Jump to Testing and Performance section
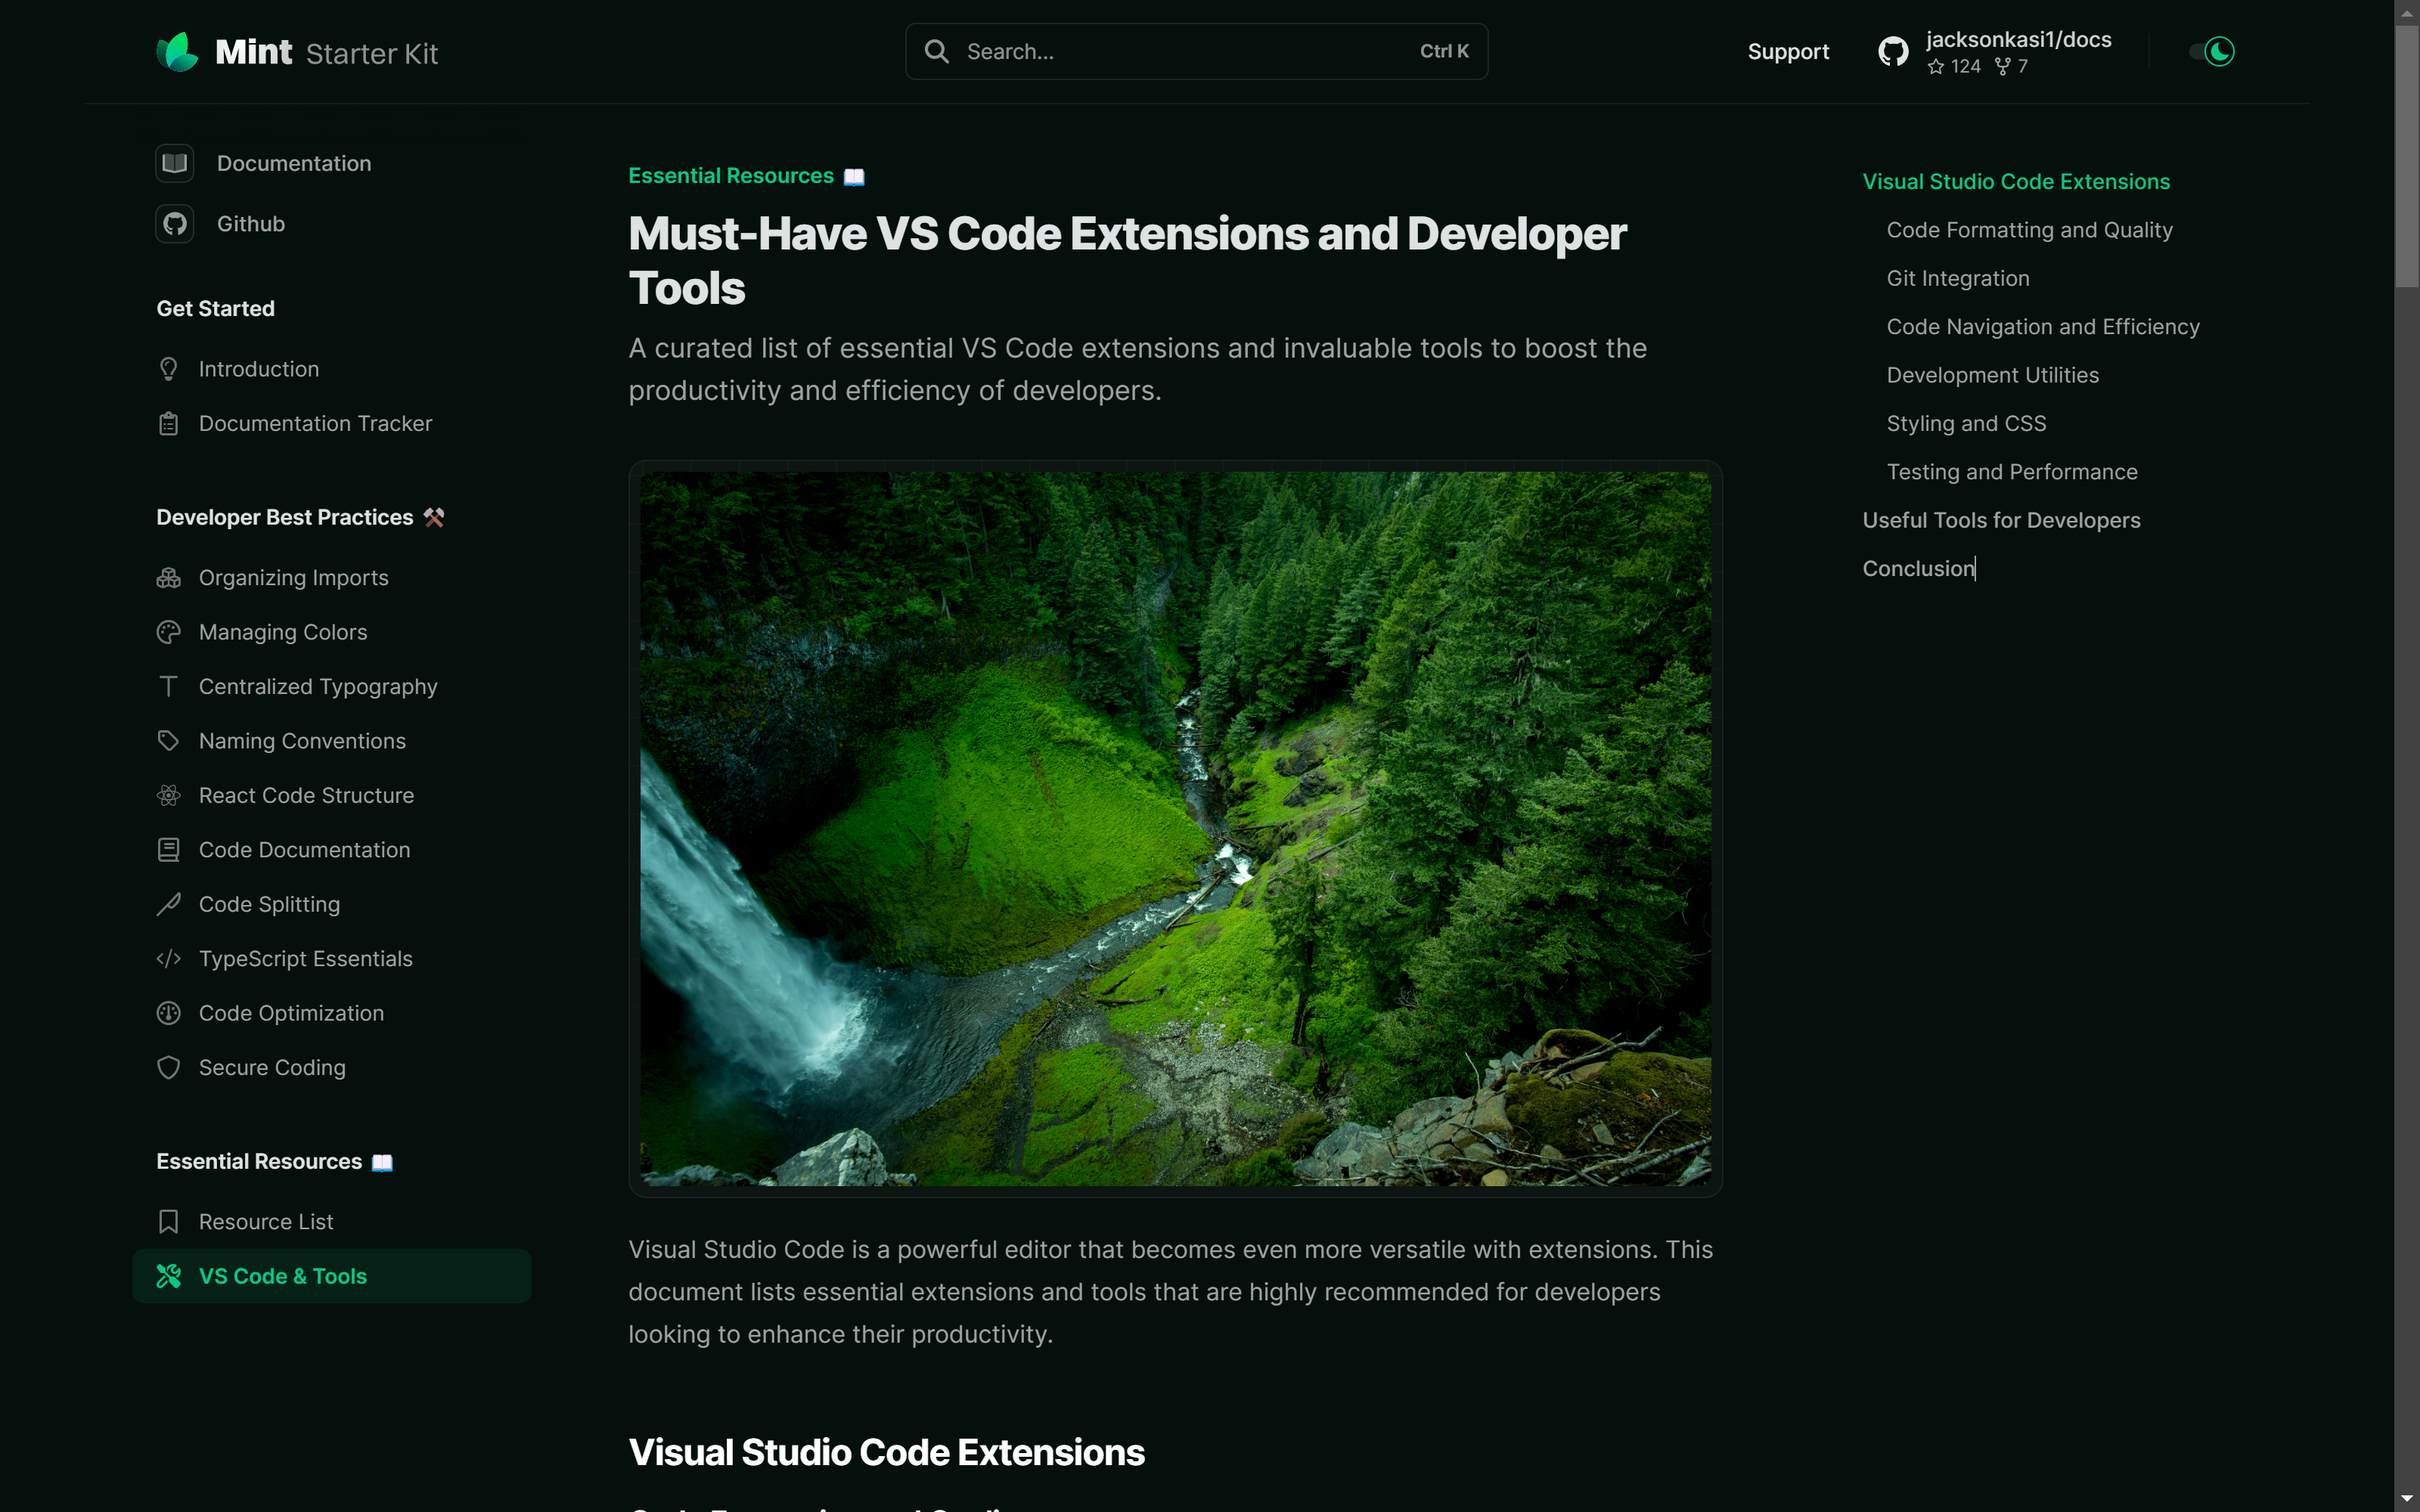The height and width of the screenshot is (1512, 2420). coord(2011,472)
